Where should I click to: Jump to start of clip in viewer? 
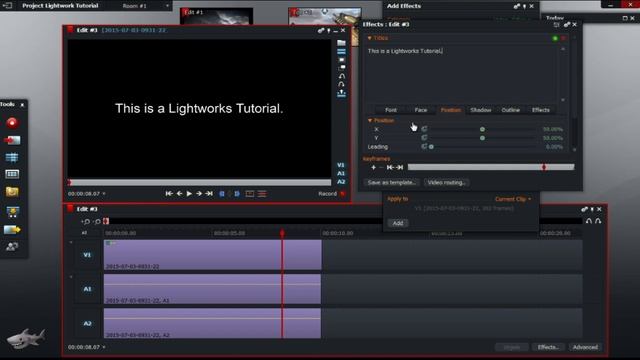point(169,193)
